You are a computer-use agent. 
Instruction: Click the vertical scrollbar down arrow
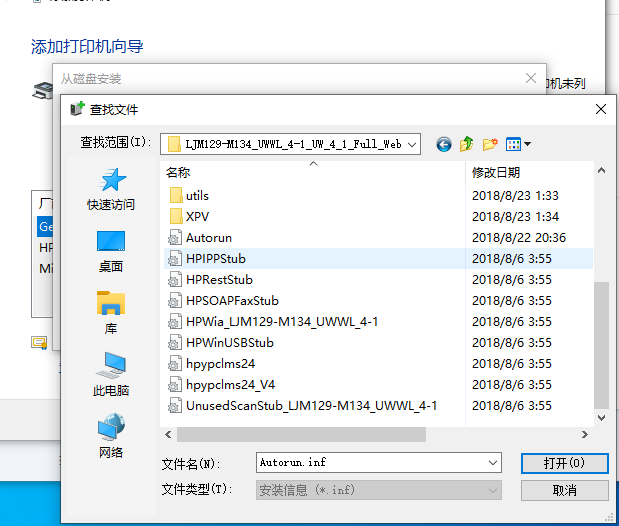pos(601,418)
